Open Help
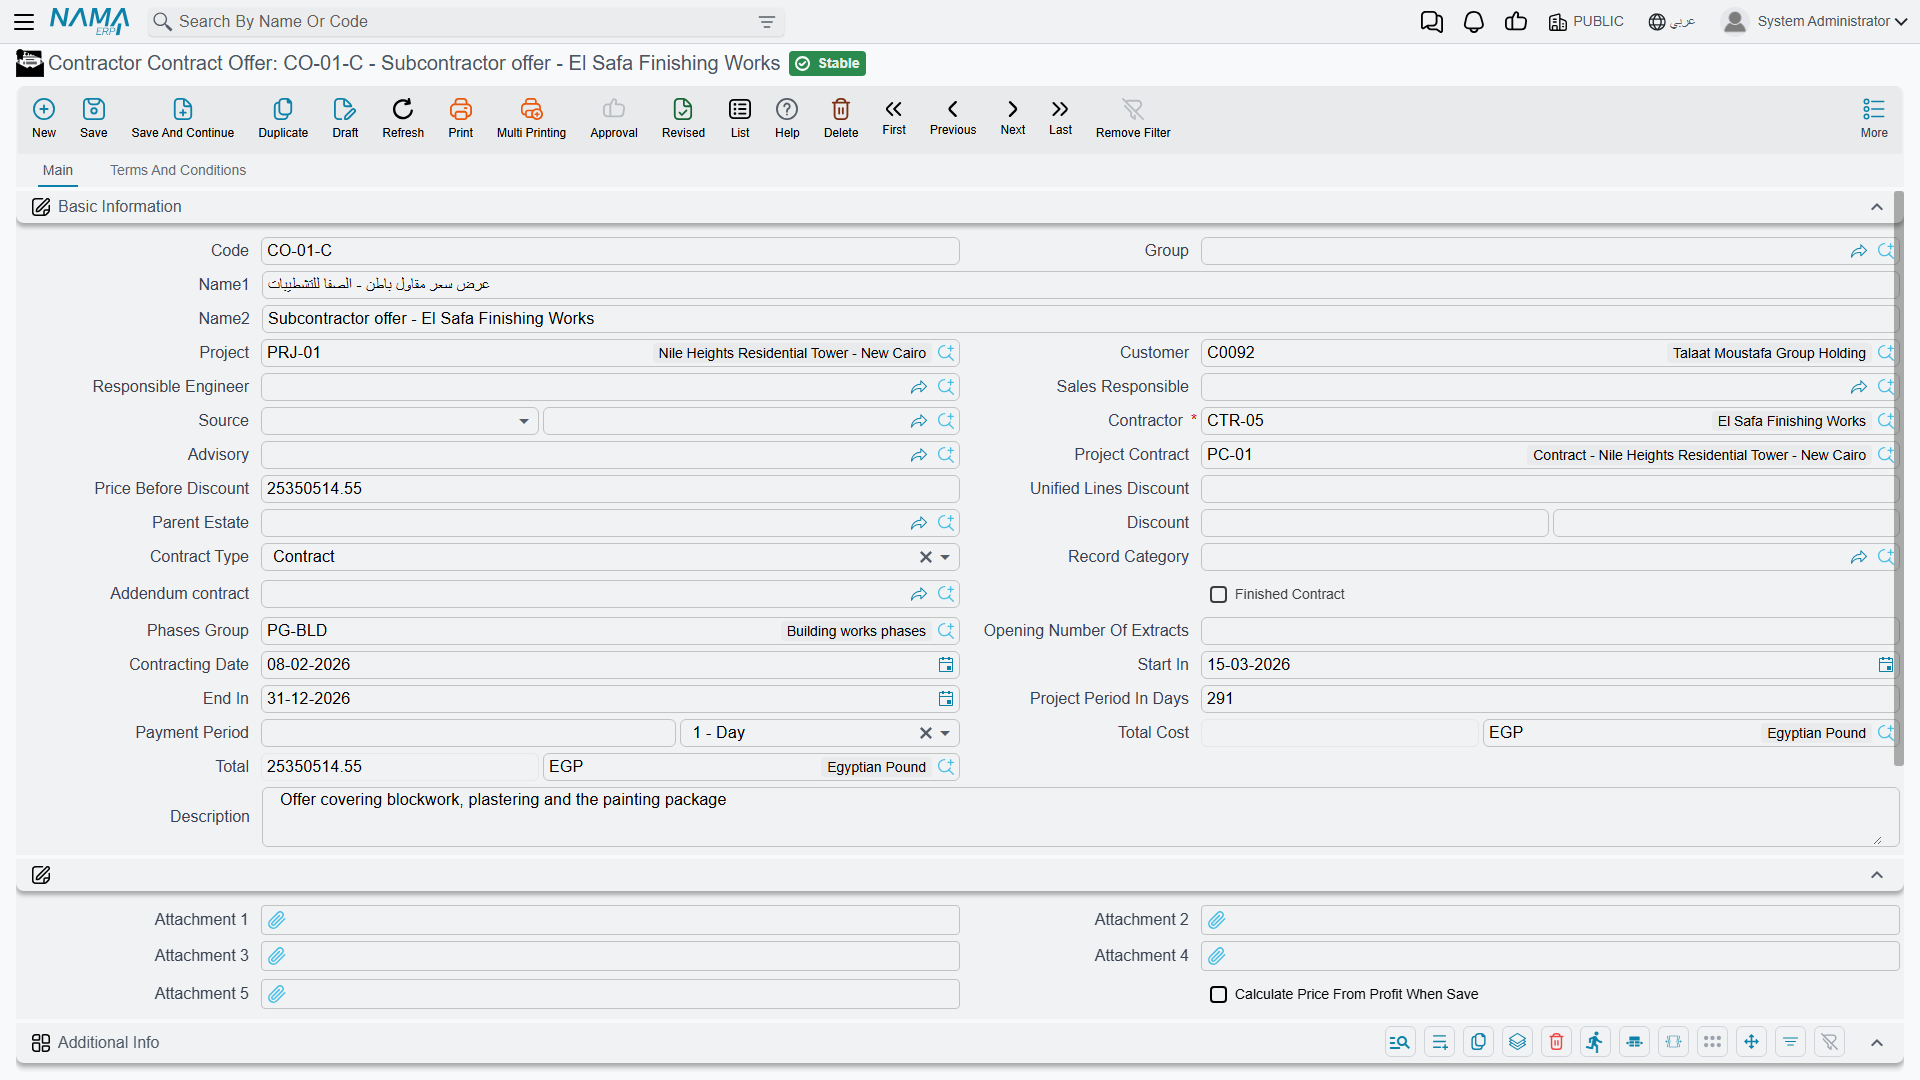Viewport: 1920px width, 1080px height. 787,118
